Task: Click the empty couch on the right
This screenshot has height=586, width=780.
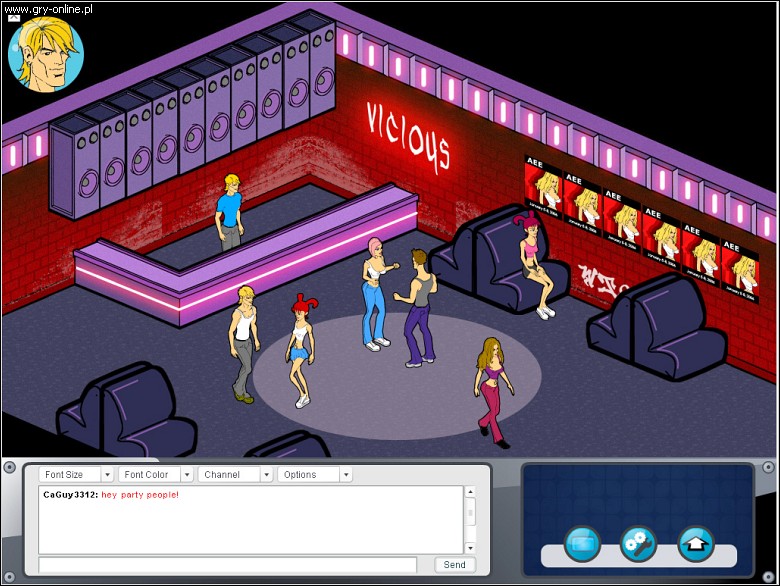Action: click(657, 328)
